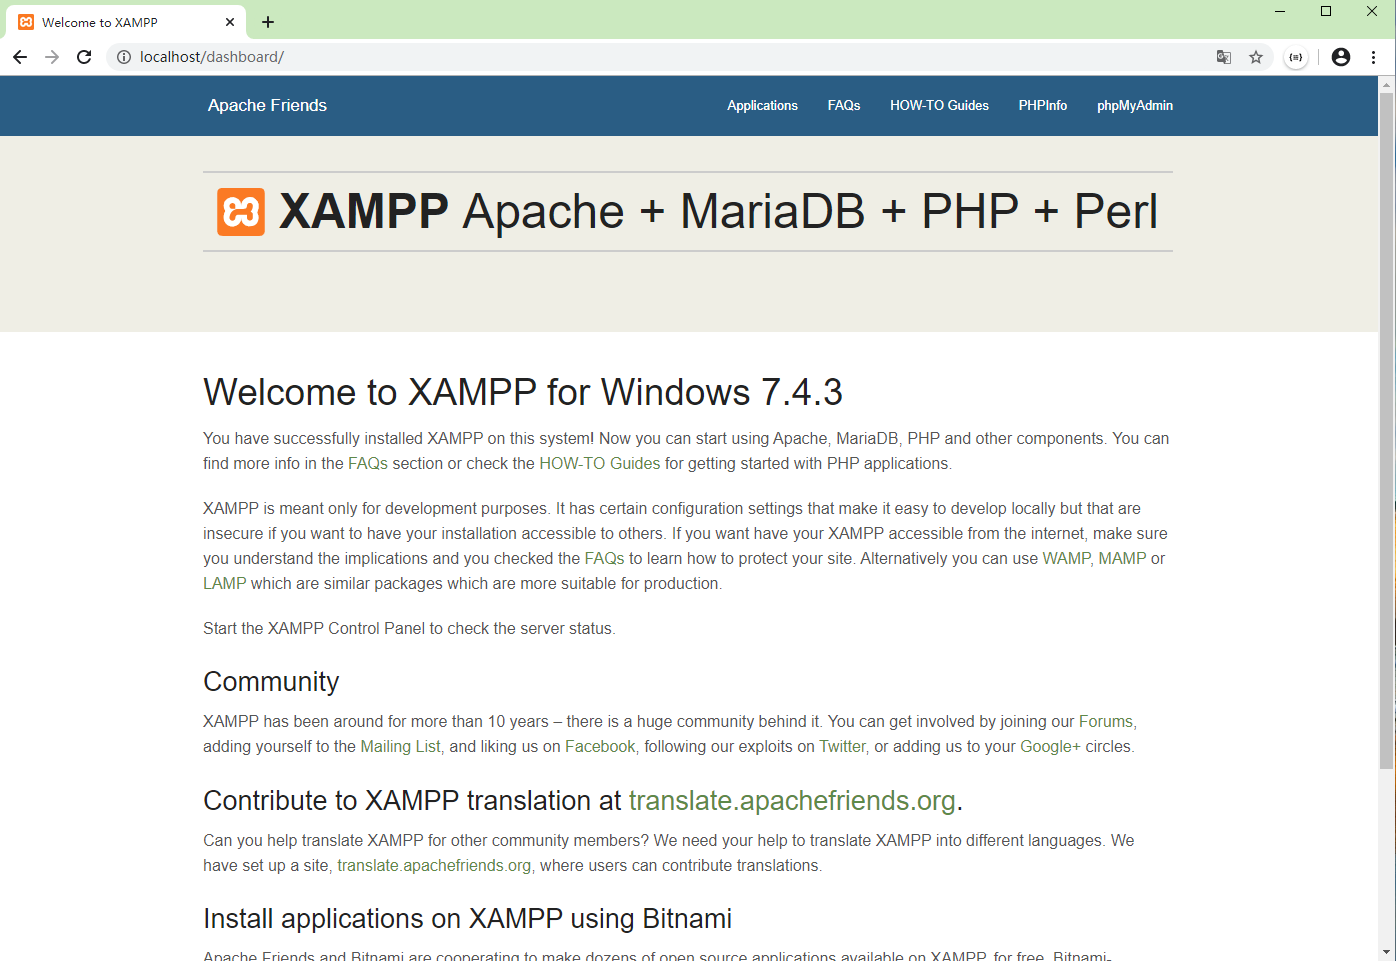Open the Twitter link
Screen dimensions: 1396x961
(842, 746)
